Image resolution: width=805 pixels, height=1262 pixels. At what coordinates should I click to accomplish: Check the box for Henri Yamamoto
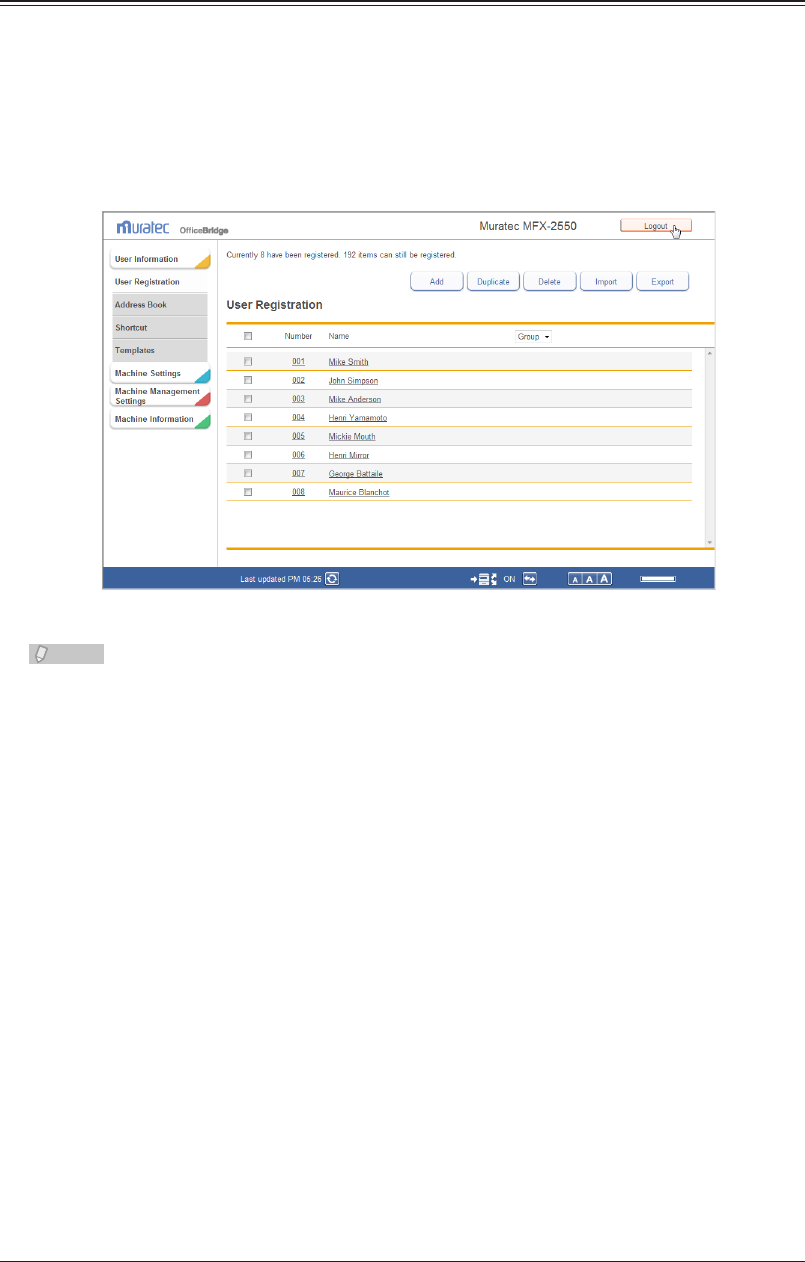click(248, 417)
